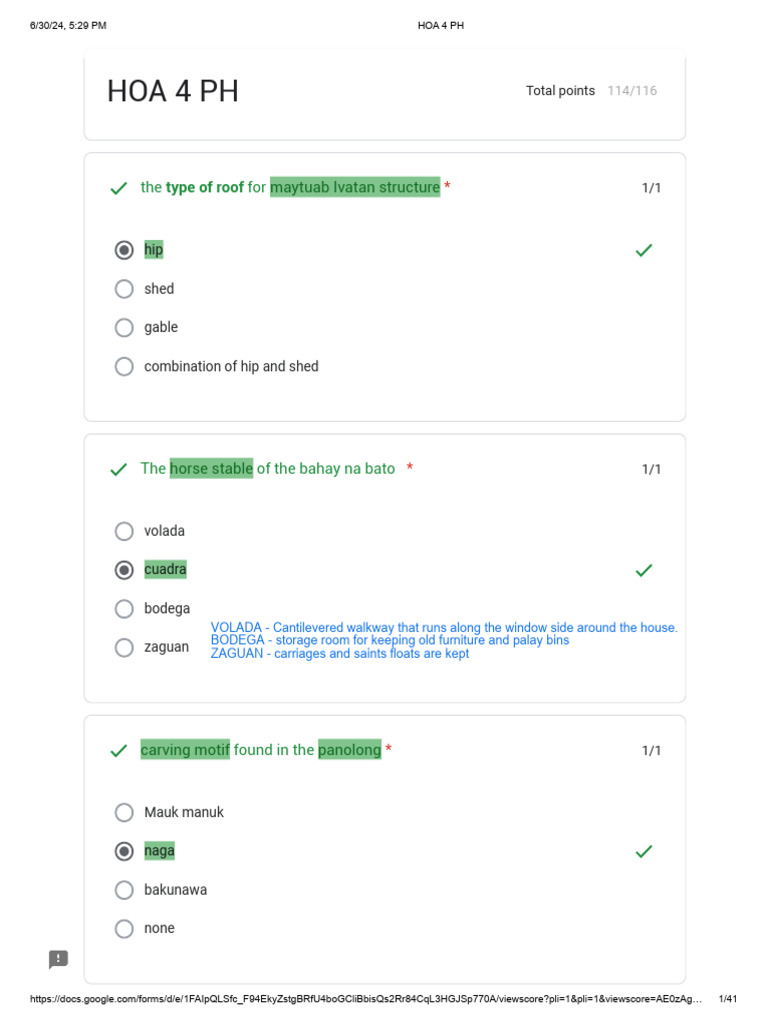
Task: Click green checkmark beside the naga answer
Action: (644, 851)
